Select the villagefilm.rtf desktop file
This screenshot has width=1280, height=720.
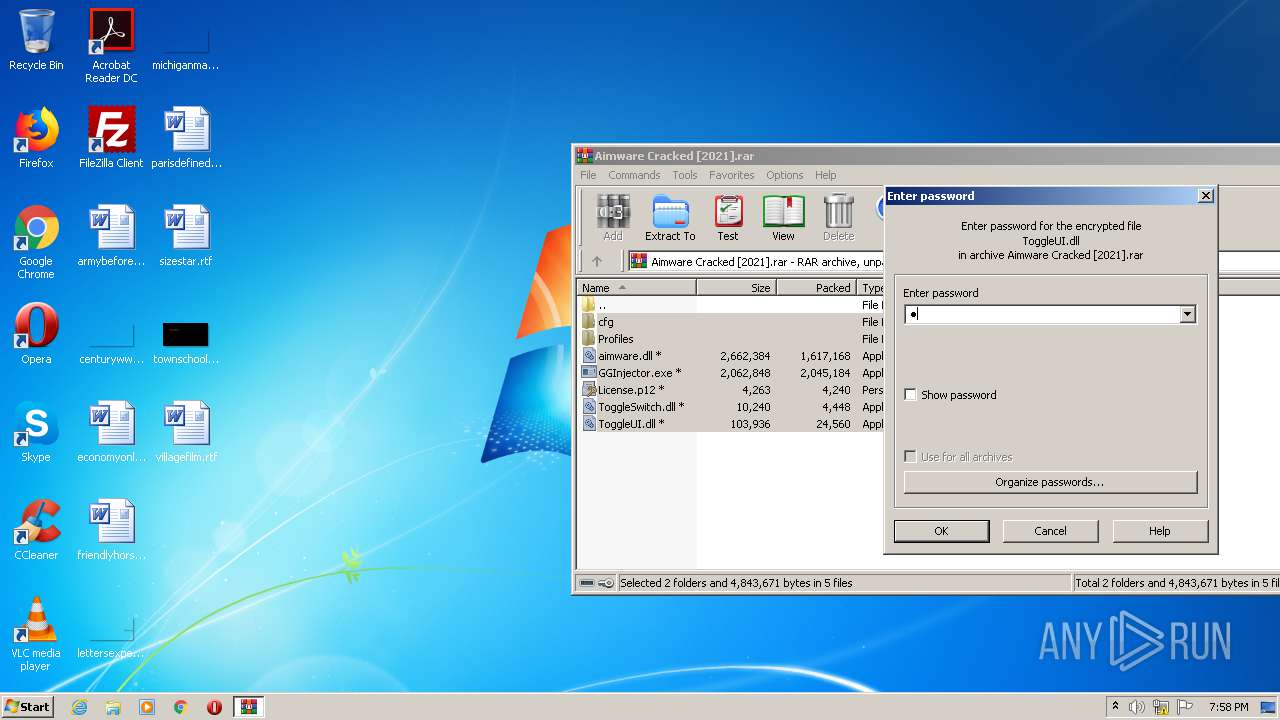tap(186, 432)
